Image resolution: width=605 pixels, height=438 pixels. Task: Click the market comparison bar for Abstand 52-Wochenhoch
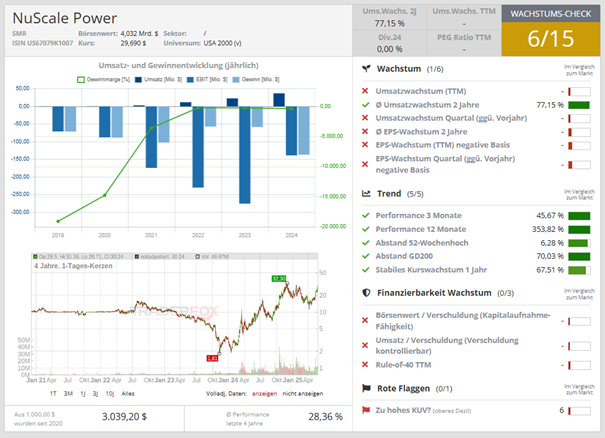click(579, 243)
